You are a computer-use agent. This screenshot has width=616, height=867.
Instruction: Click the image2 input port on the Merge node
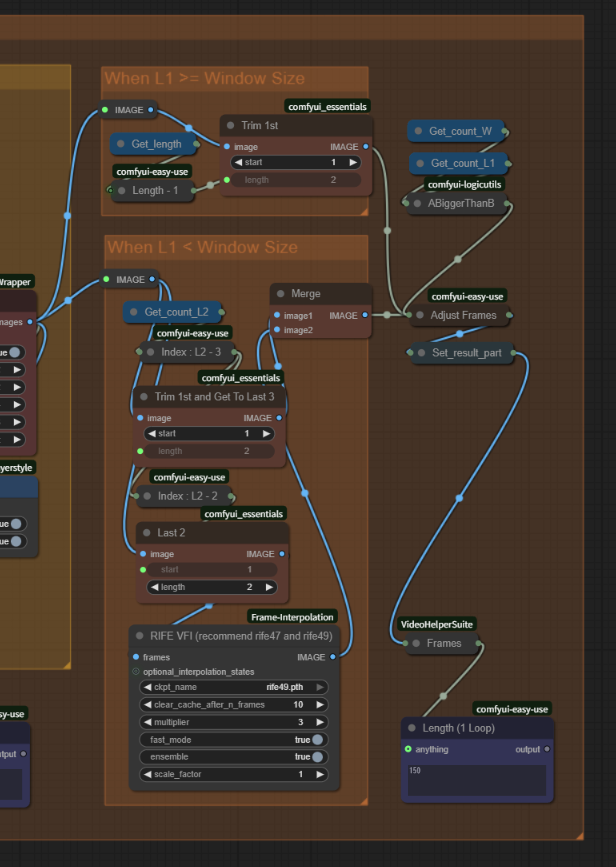click(x=276, y=330)
